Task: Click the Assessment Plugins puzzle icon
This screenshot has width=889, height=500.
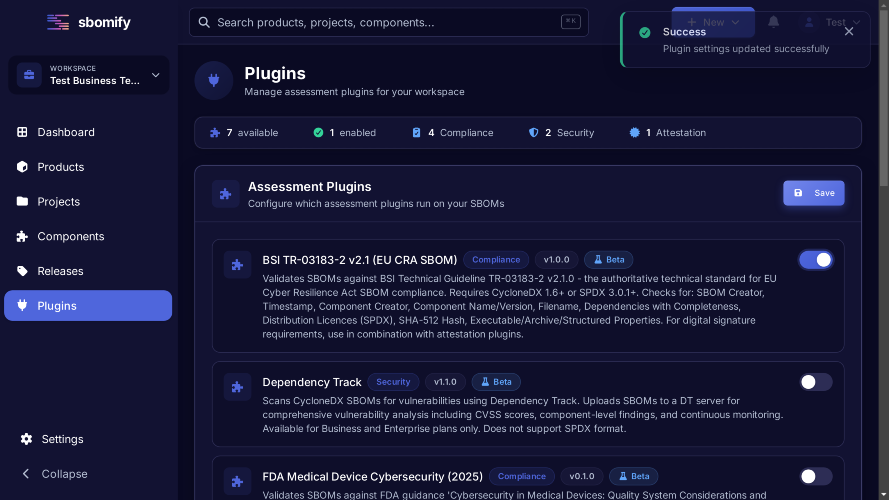Action: pyautogui.click(x=226, y=194)
